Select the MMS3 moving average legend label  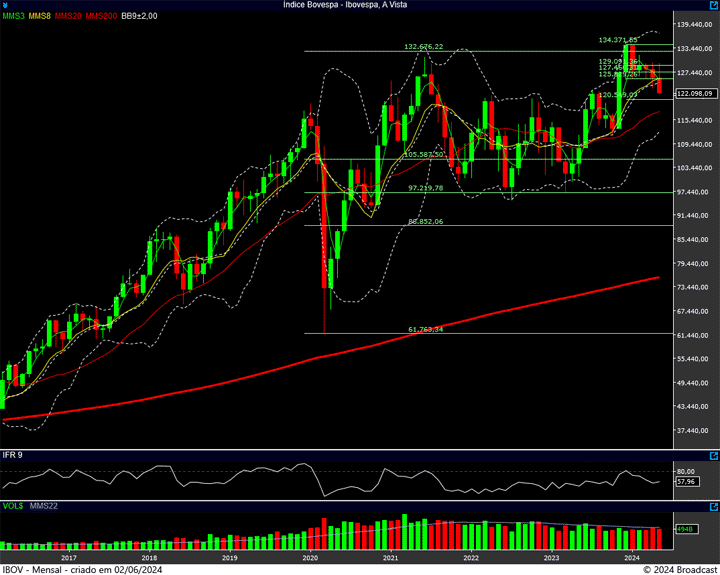[x=13, y=16]
